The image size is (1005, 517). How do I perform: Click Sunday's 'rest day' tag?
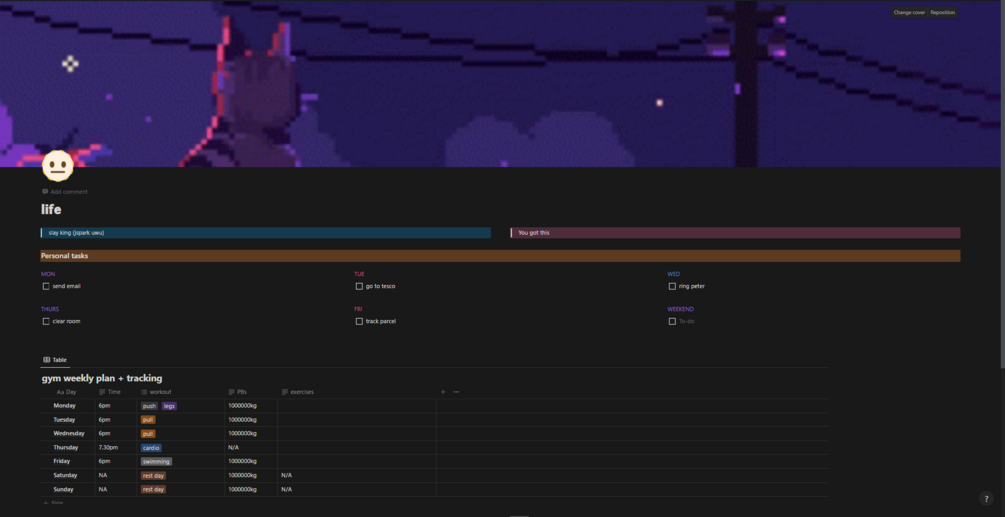(153, 489)
